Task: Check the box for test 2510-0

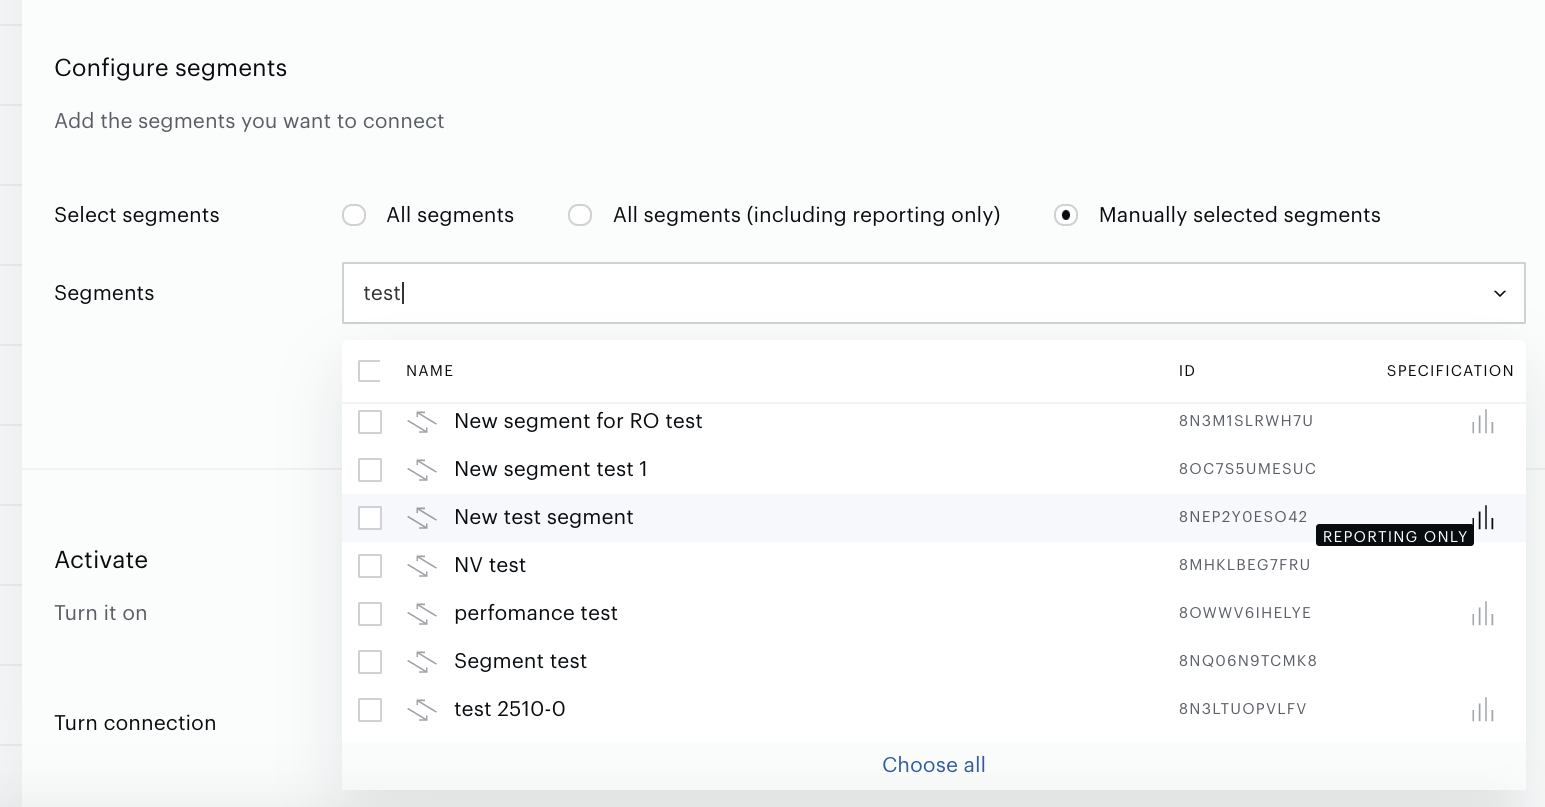Action: coord(370,710)
